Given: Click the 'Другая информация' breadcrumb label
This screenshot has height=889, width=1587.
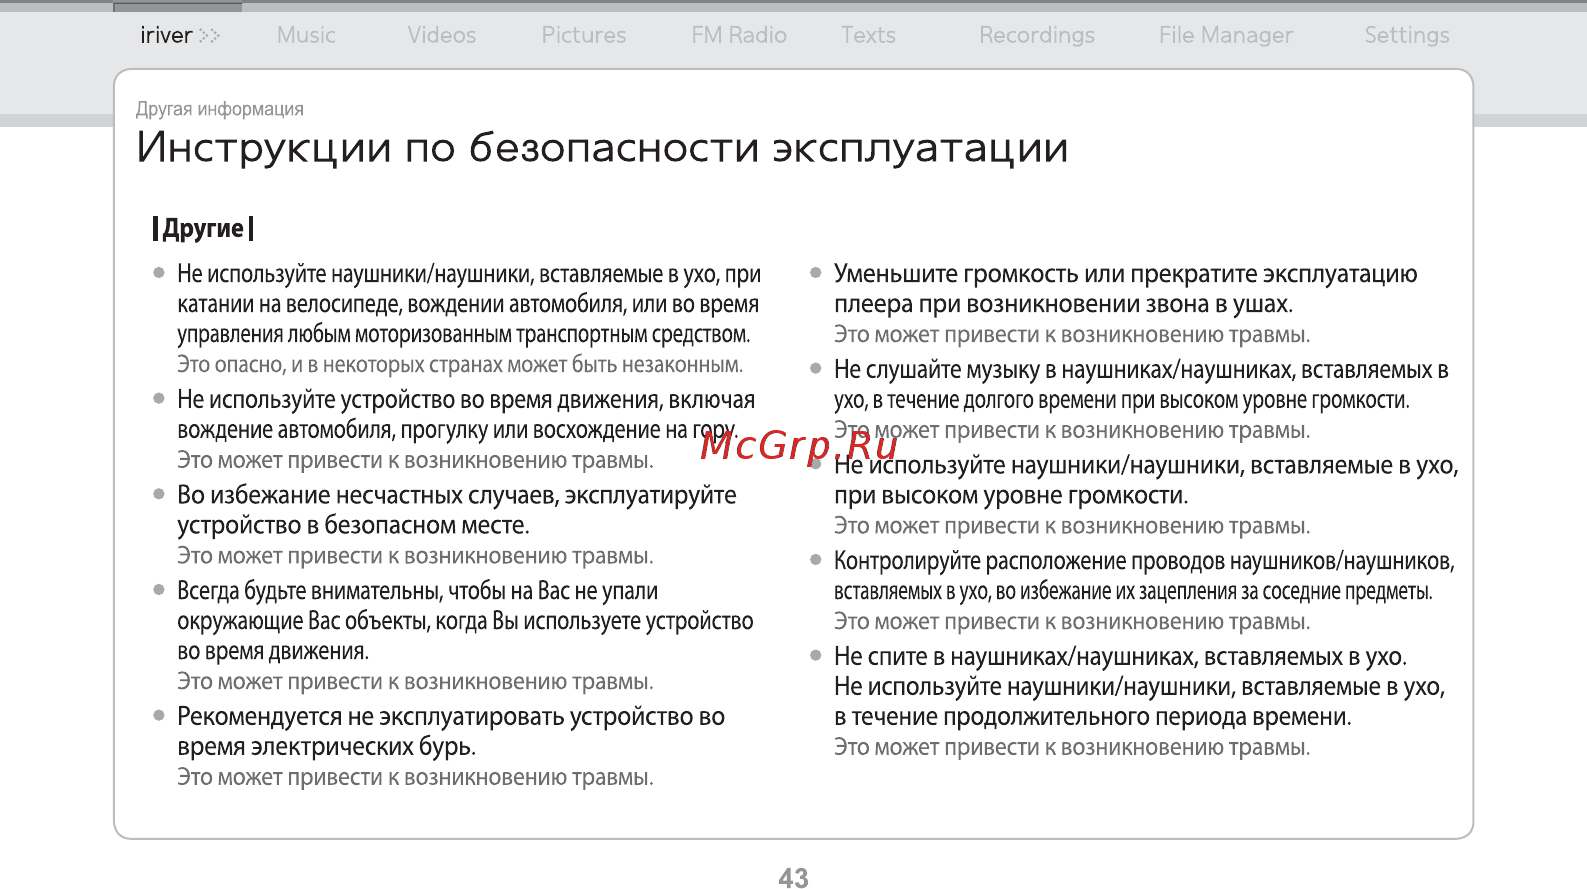Looking at the screenshot, I should [220, 109].
